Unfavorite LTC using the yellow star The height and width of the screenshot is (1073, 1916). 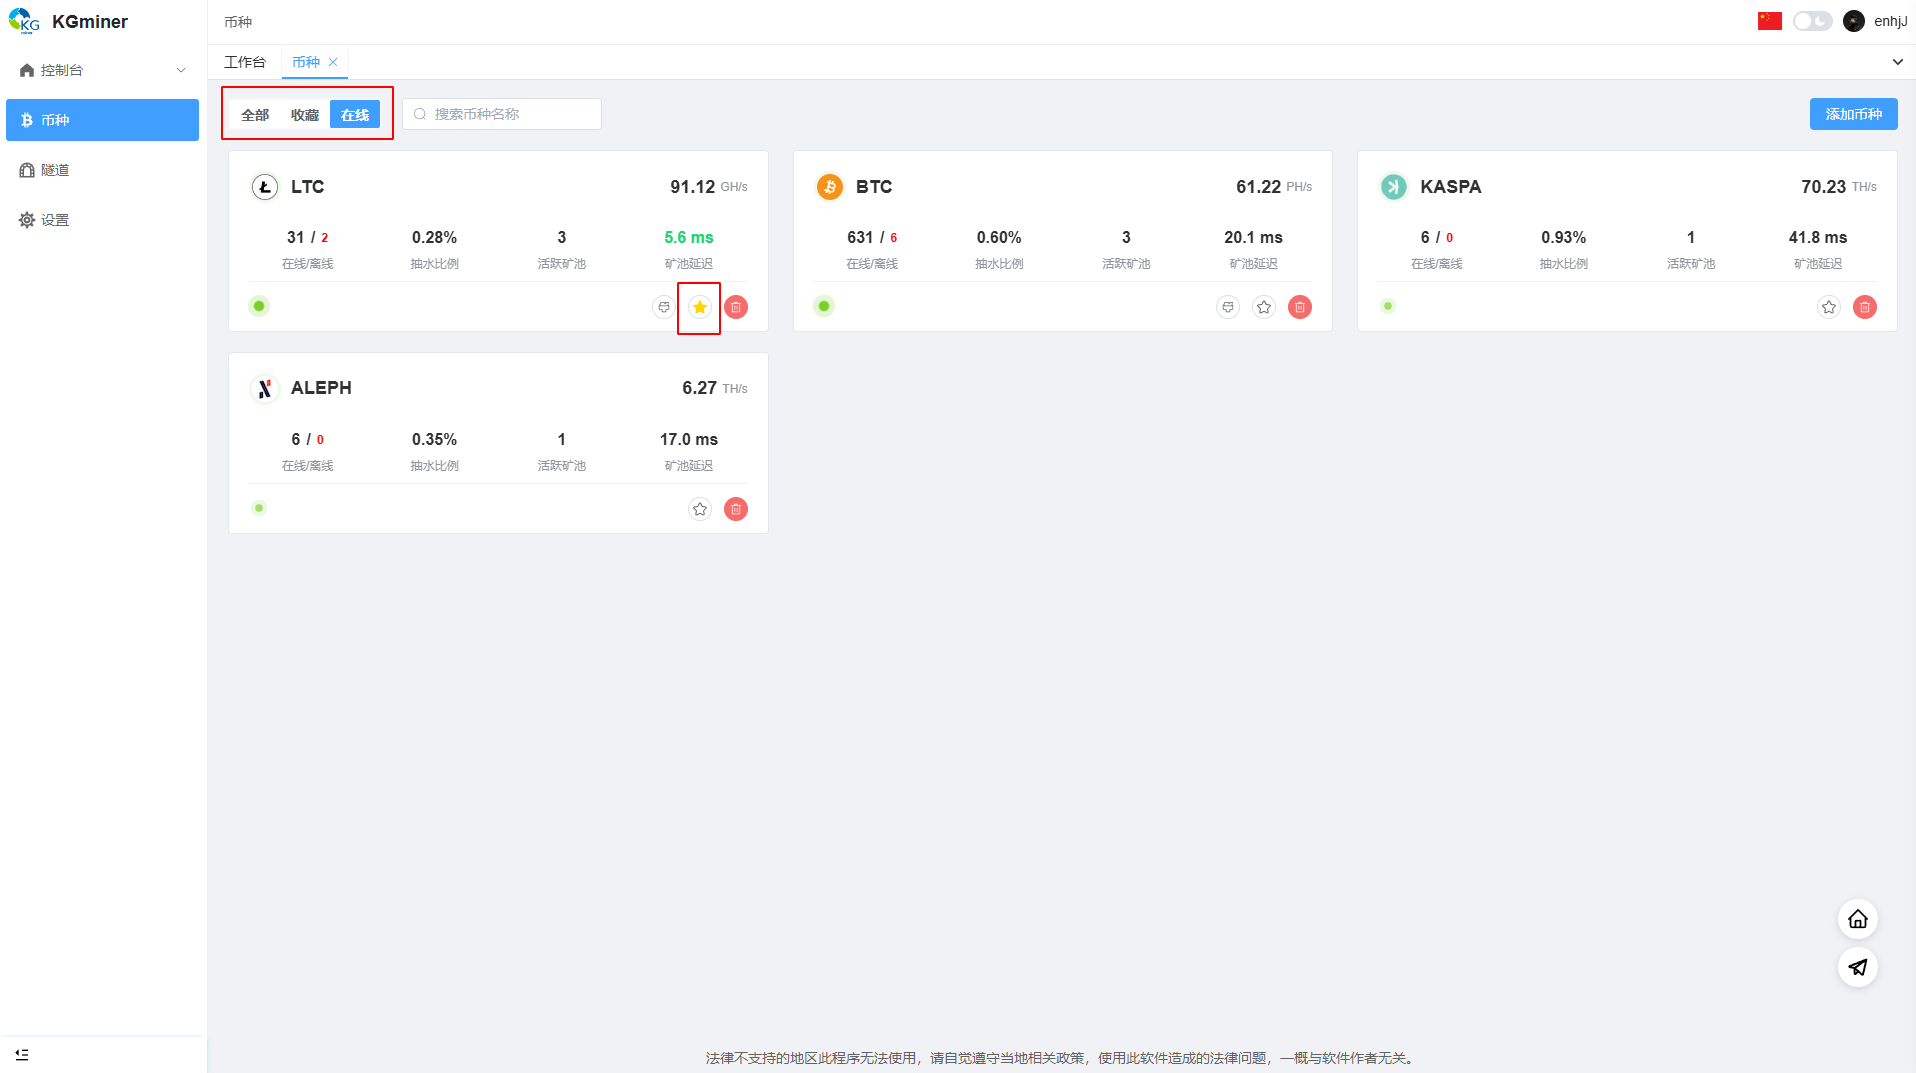(x=699, y=307)
